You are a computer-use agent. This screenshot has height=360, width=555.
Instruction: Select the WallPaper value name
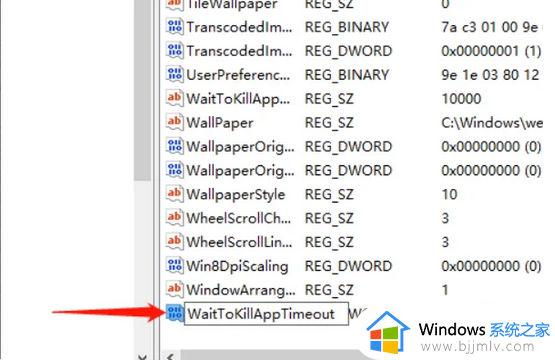(x=220, y=123)
